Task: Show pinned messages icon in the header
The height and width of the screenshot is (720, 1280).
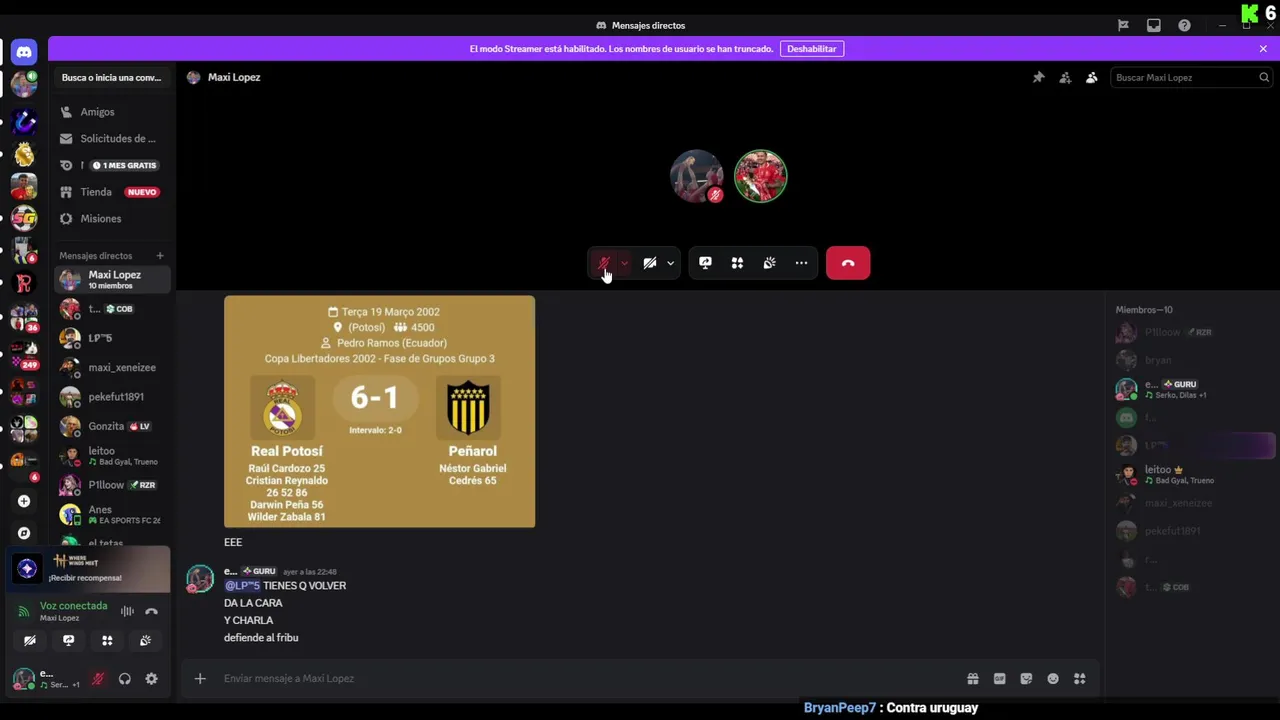Action: click(x=1038, y=77)
